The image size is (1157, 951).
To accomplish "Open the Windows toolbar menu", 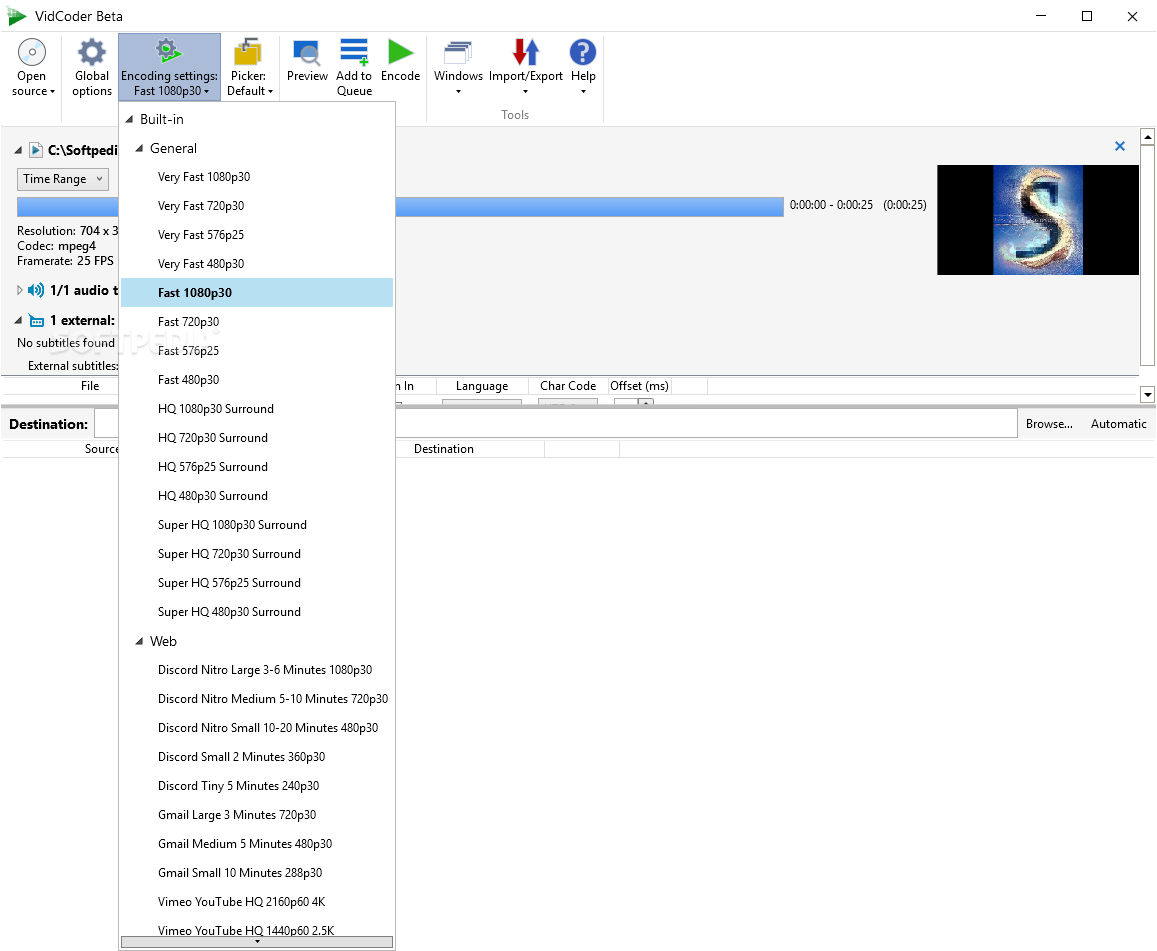I will [x=458, y=67].
